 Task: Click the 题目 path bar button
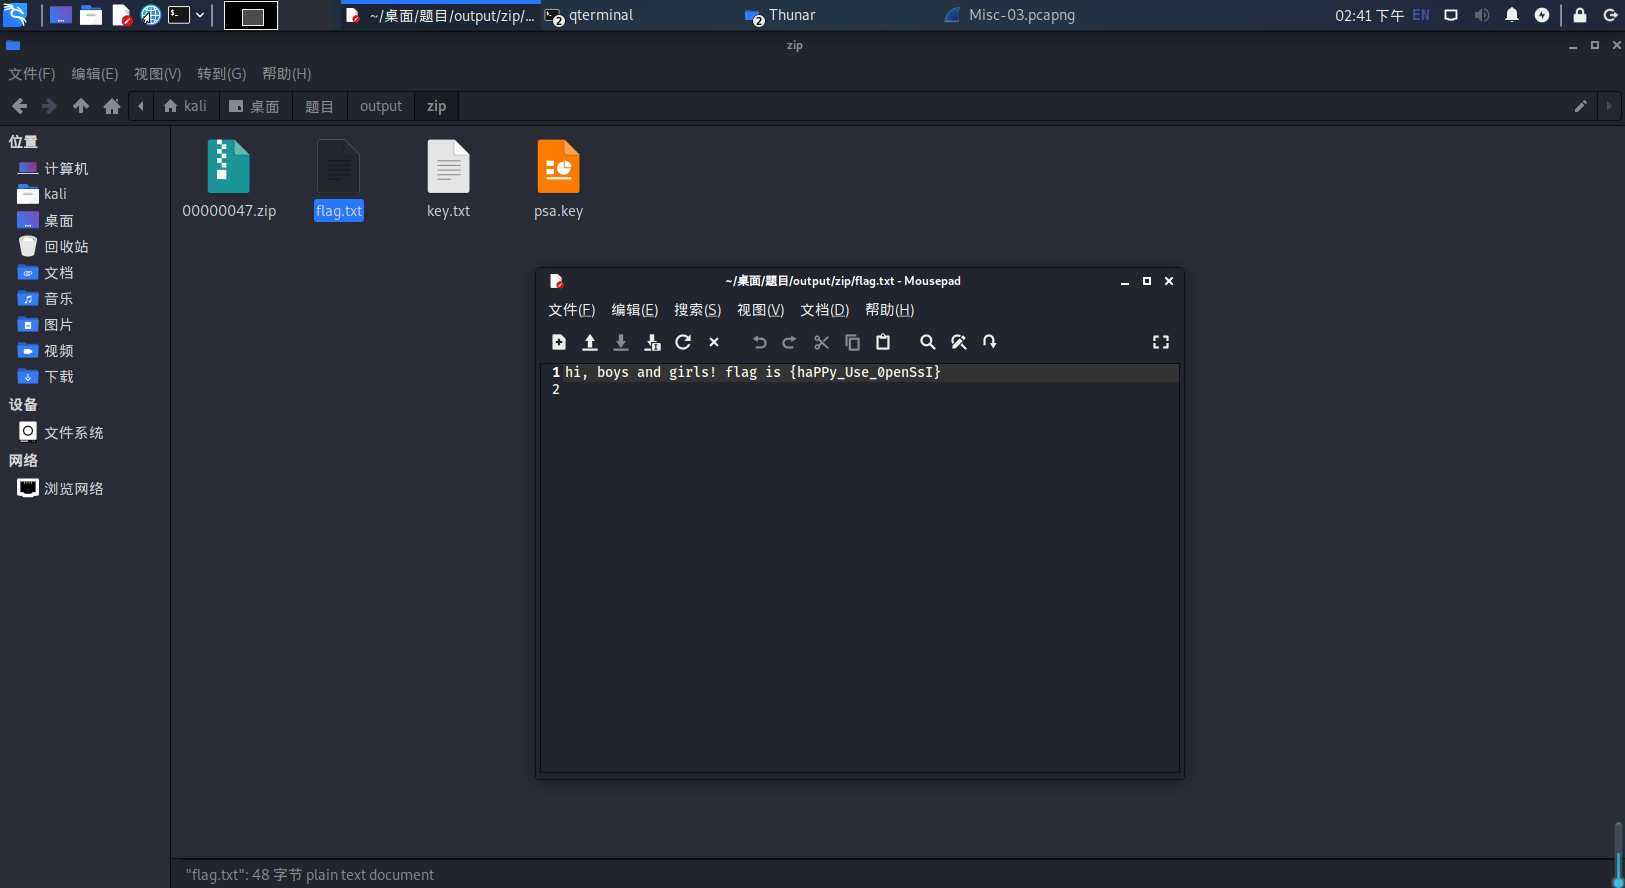319,106
